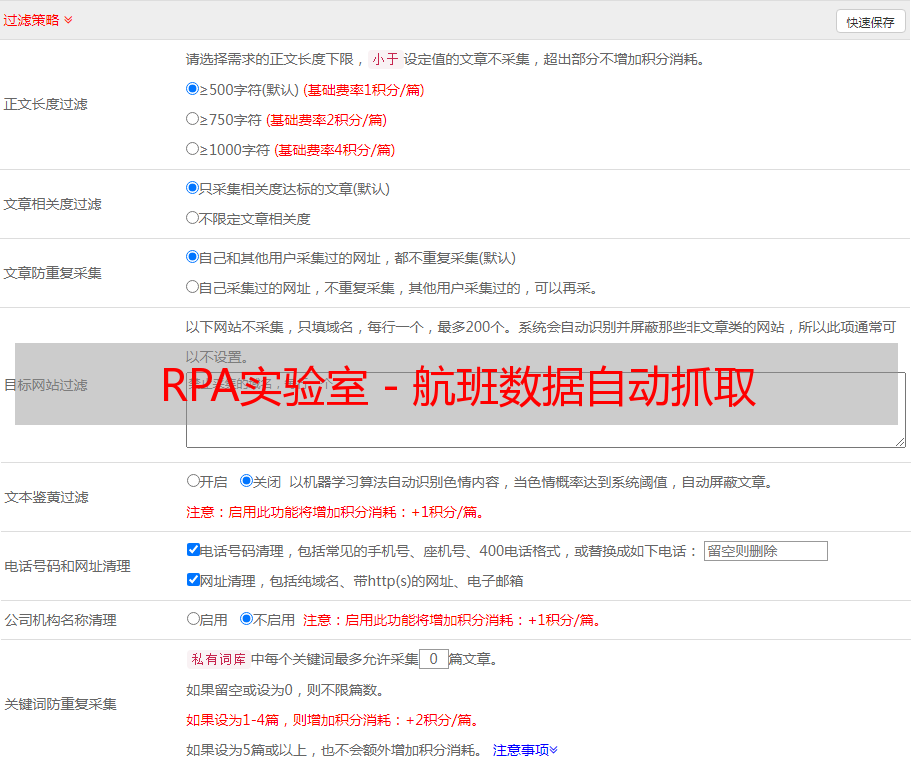Enable 公司机构名称清理 with 启用
This screenshot has width=912, height=768.
193,619
